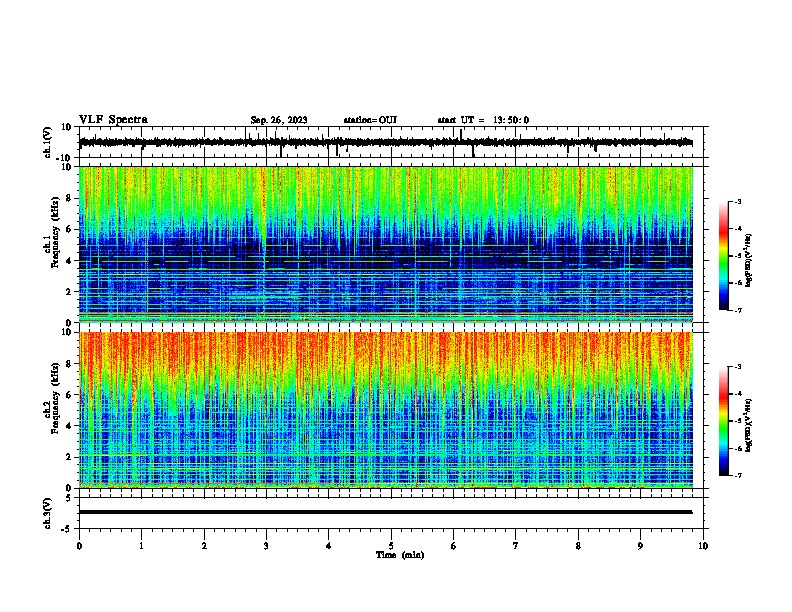Click time axis tick label "6"
The width and height of the screenshot is (792, 612).
(454, 546)
